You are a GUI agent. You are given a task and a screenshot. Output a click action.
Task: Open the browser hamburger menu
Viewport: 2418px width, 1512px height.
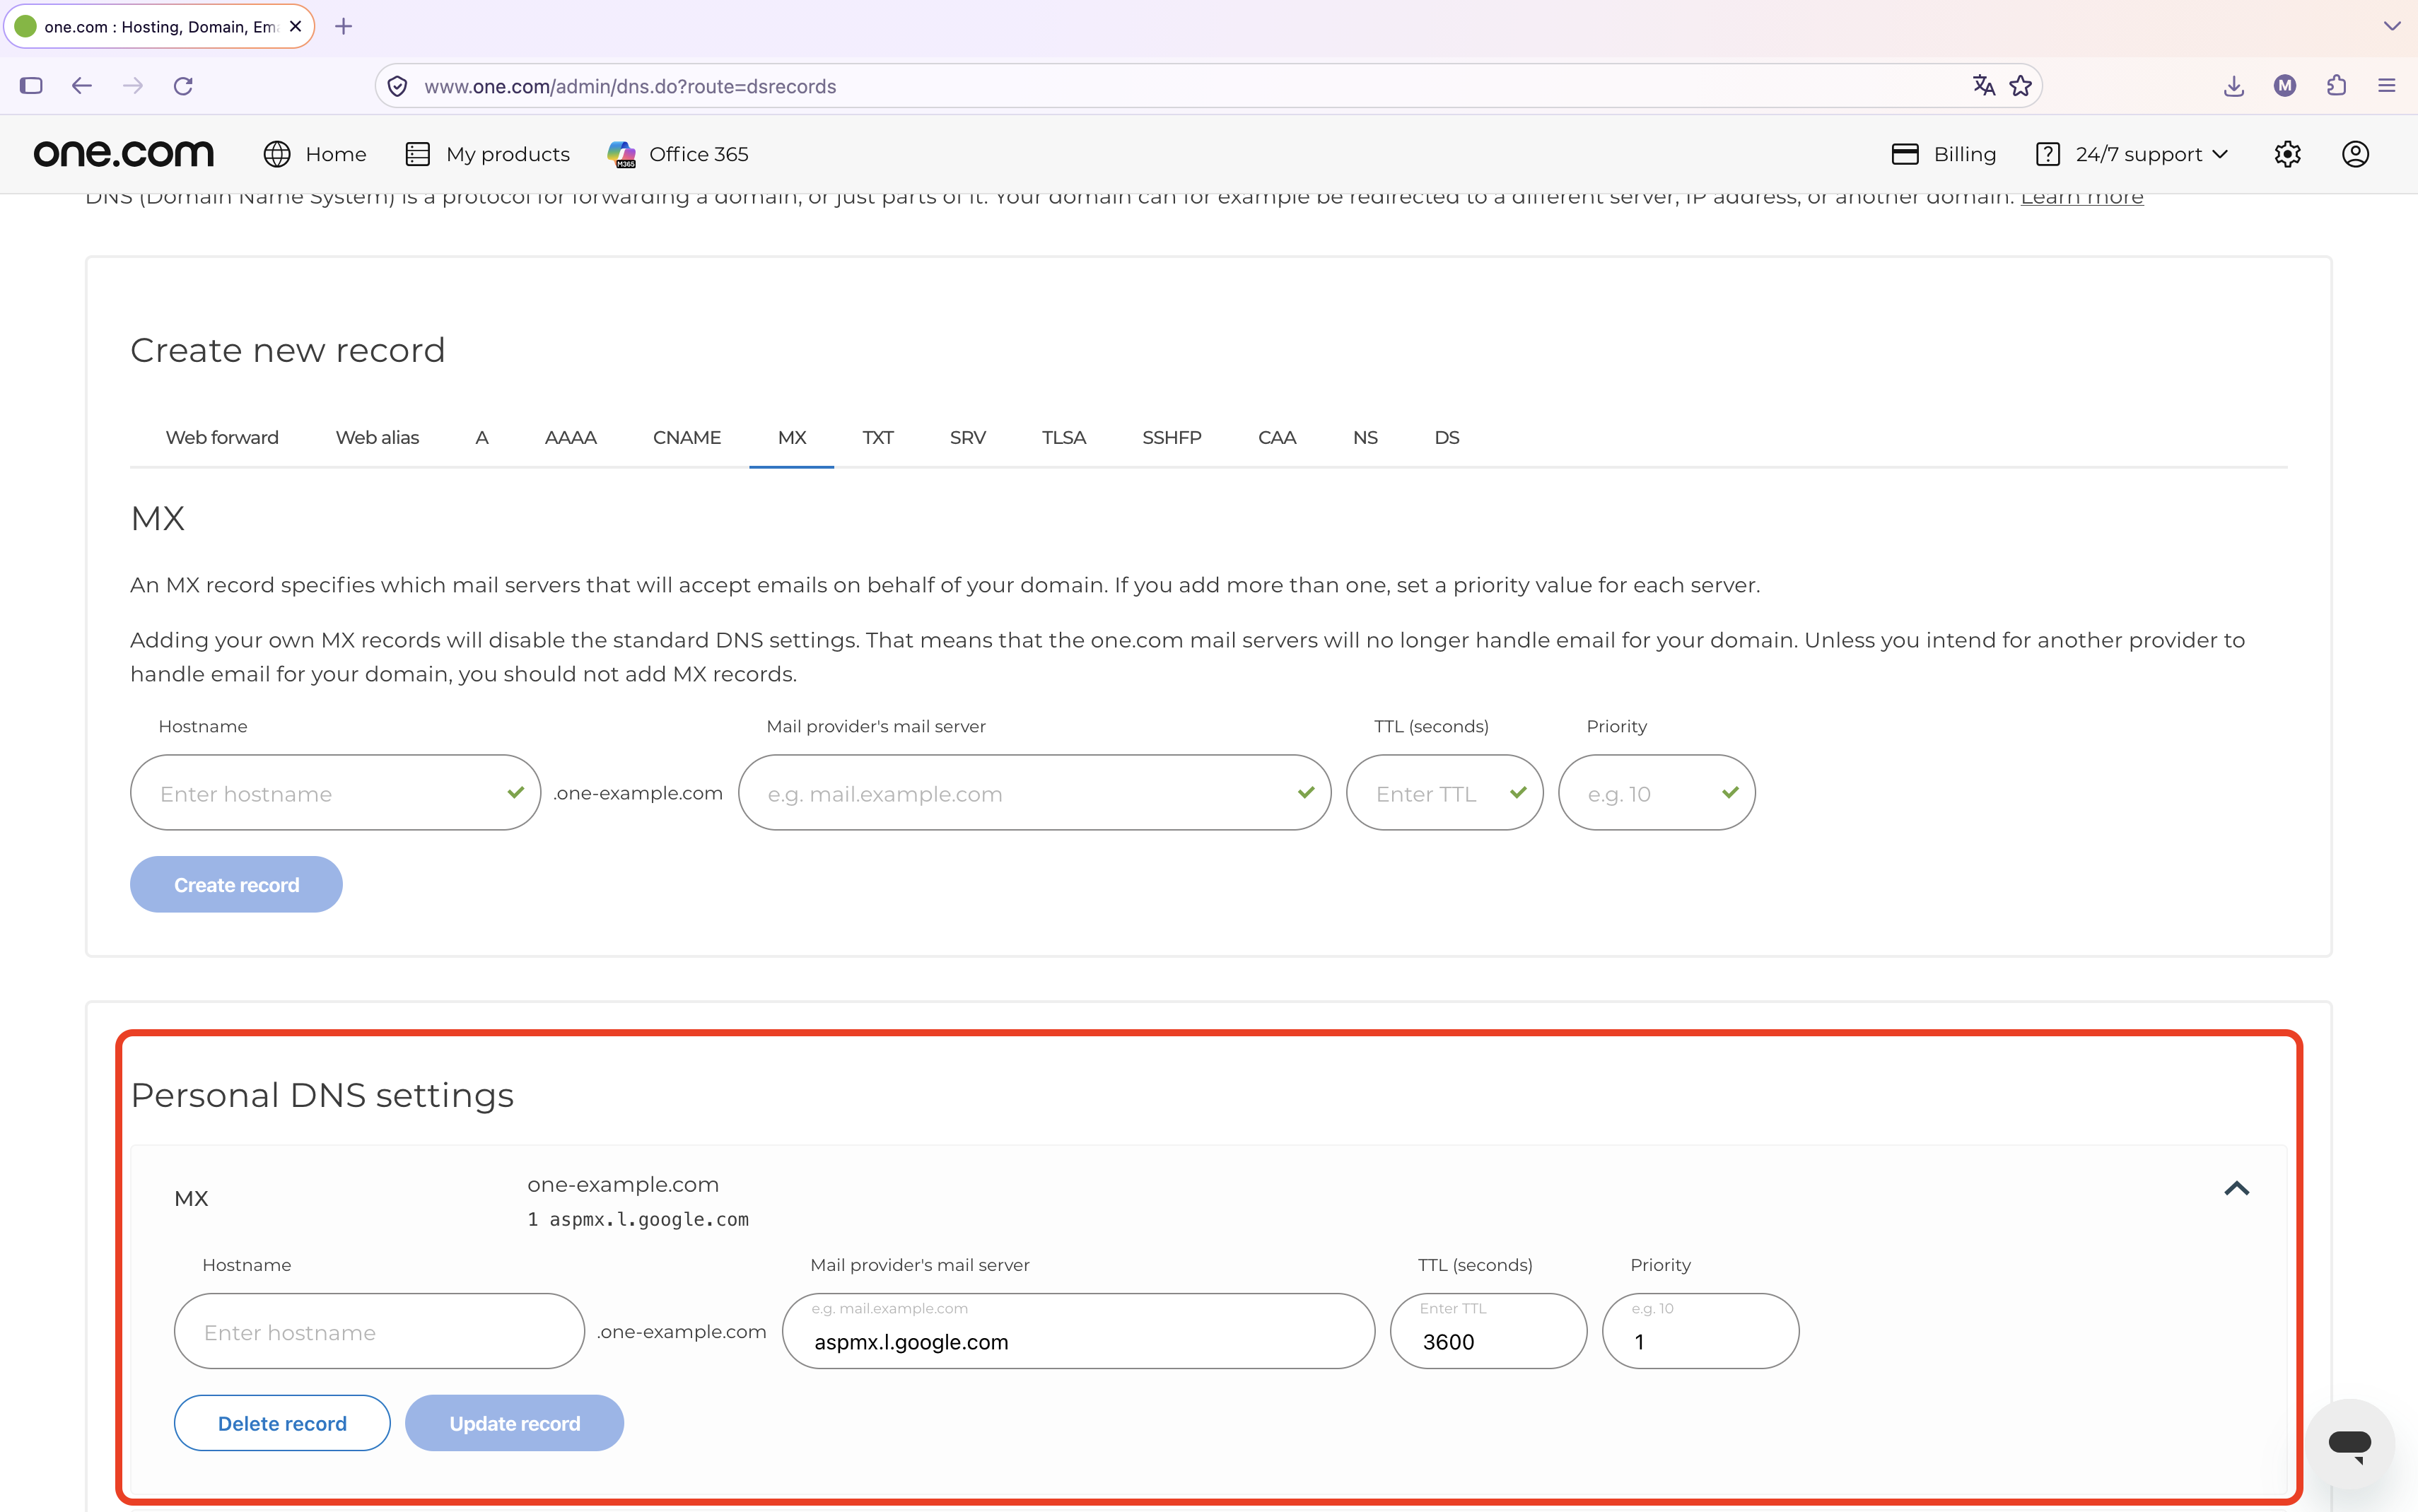point(2387,86)
